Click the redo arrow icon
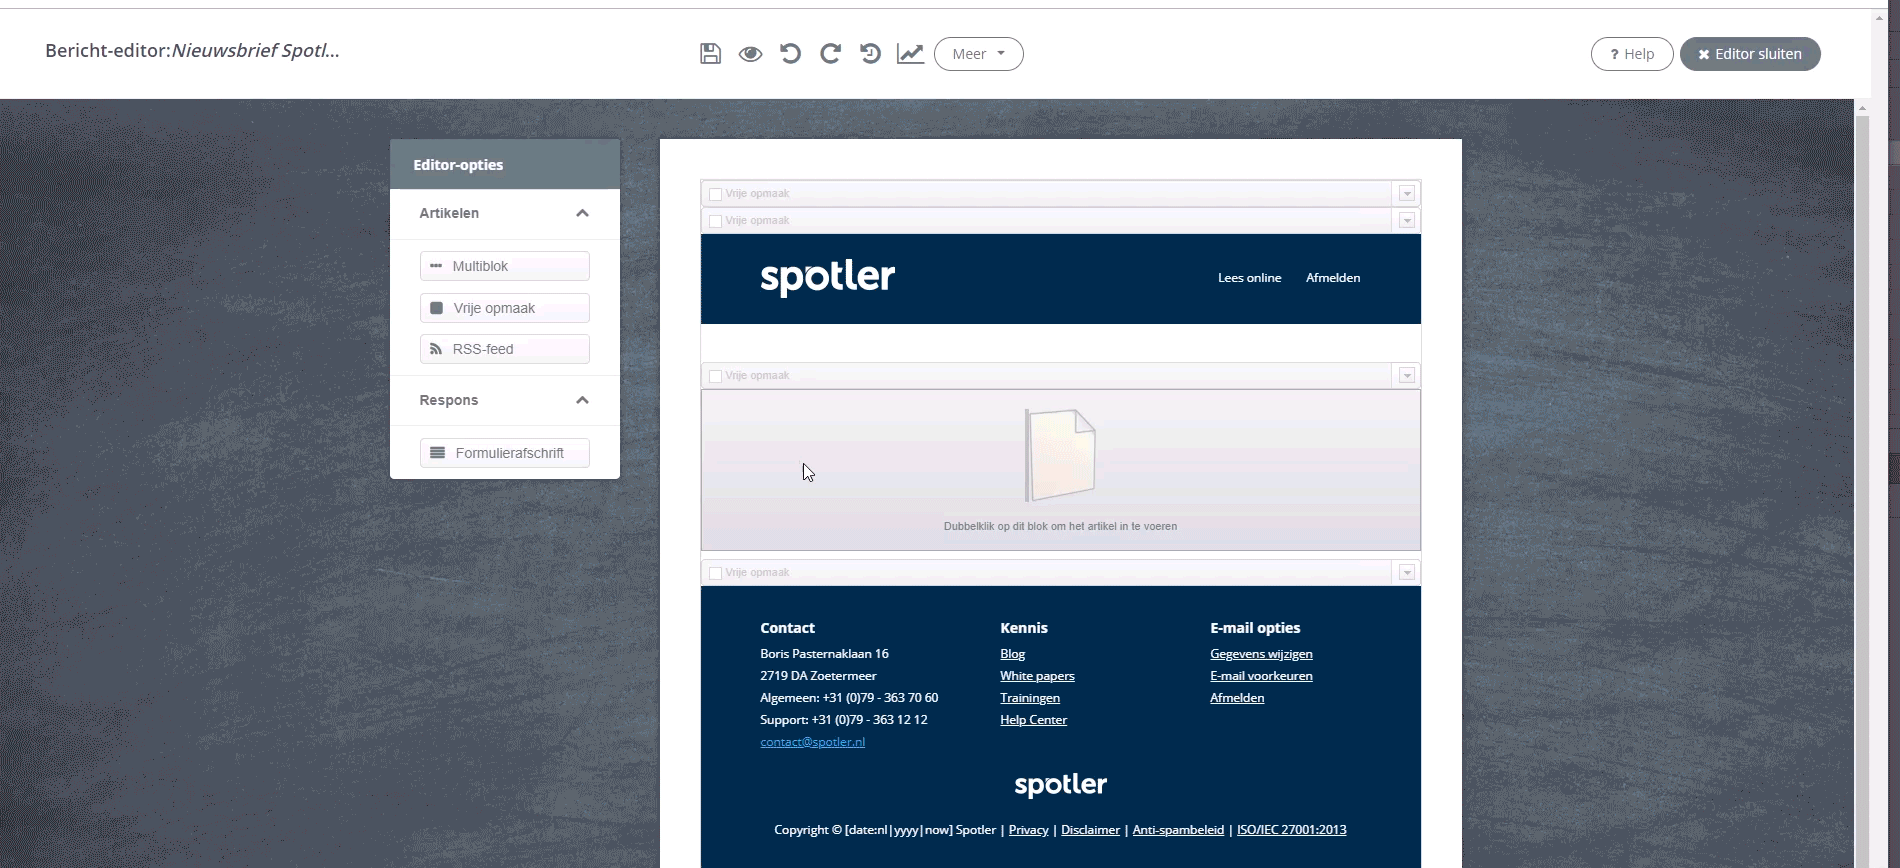This screenshot has width=1900, height=868. pos(830,54)
